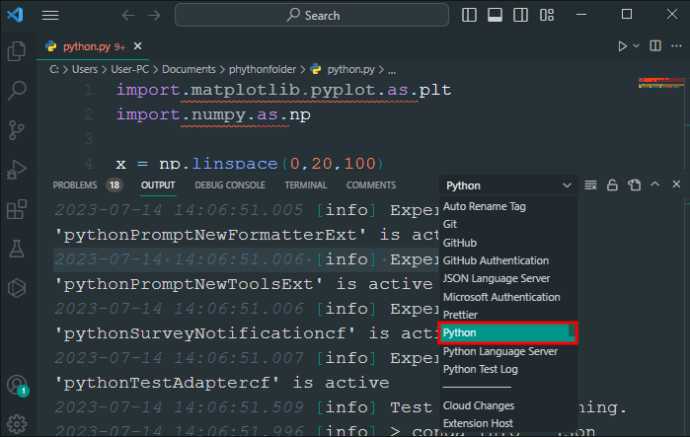
Task: Open Source Control view
Action: click(16, 130)
